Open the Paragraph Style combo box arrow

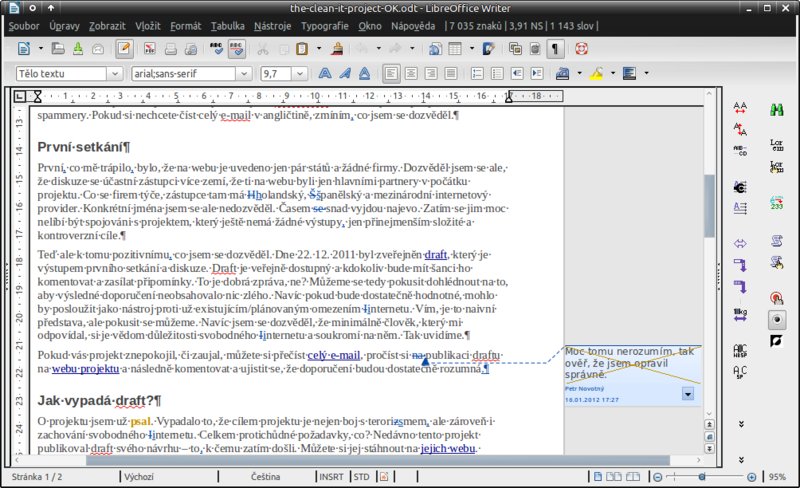[115, 74]
